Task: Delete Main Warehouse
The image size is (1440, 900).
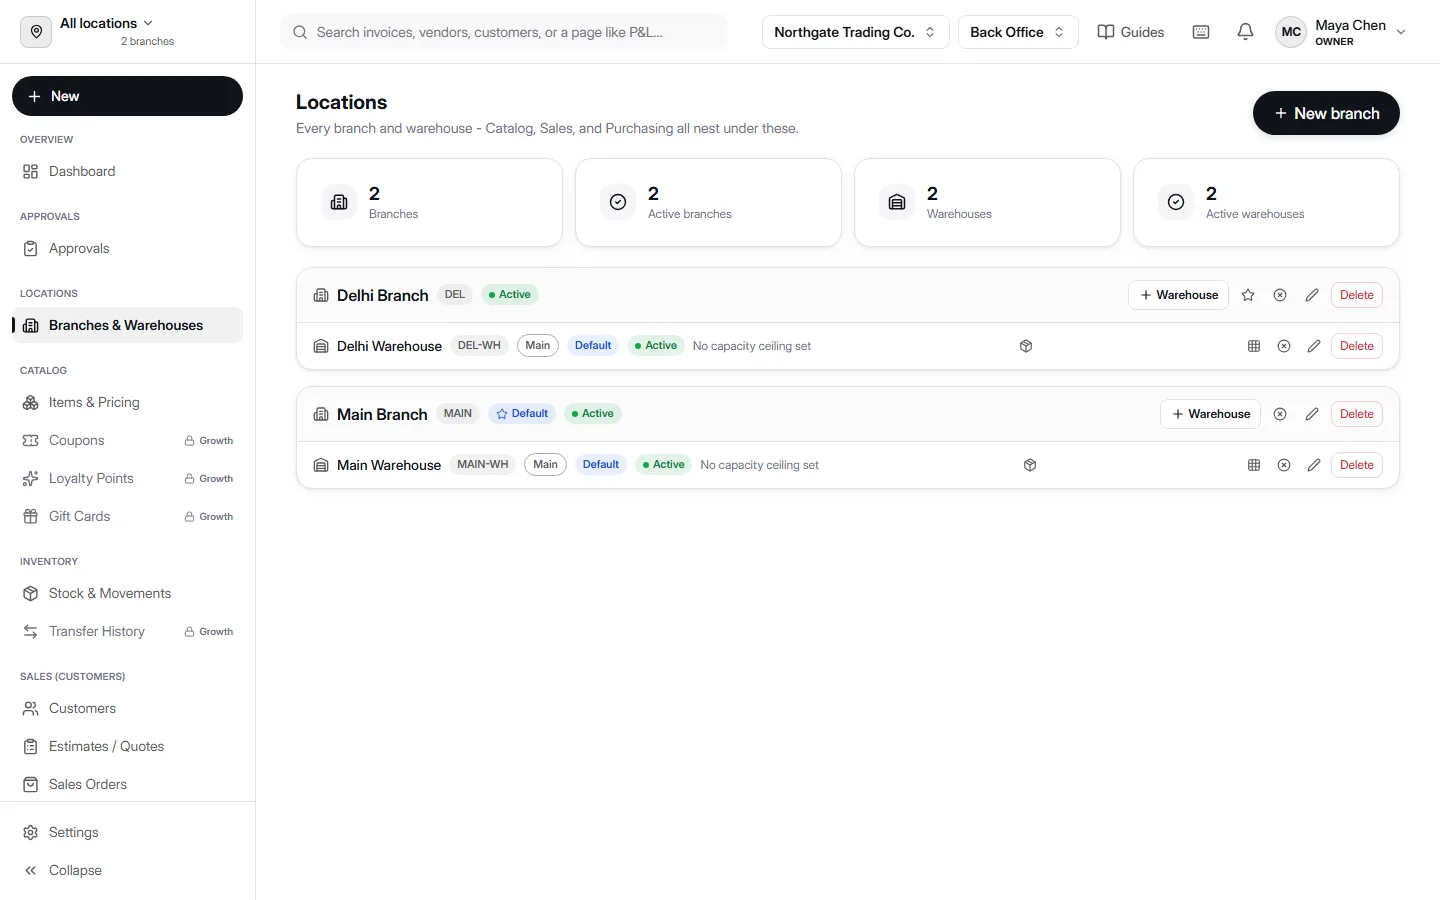Action: tap(1357, 465)
